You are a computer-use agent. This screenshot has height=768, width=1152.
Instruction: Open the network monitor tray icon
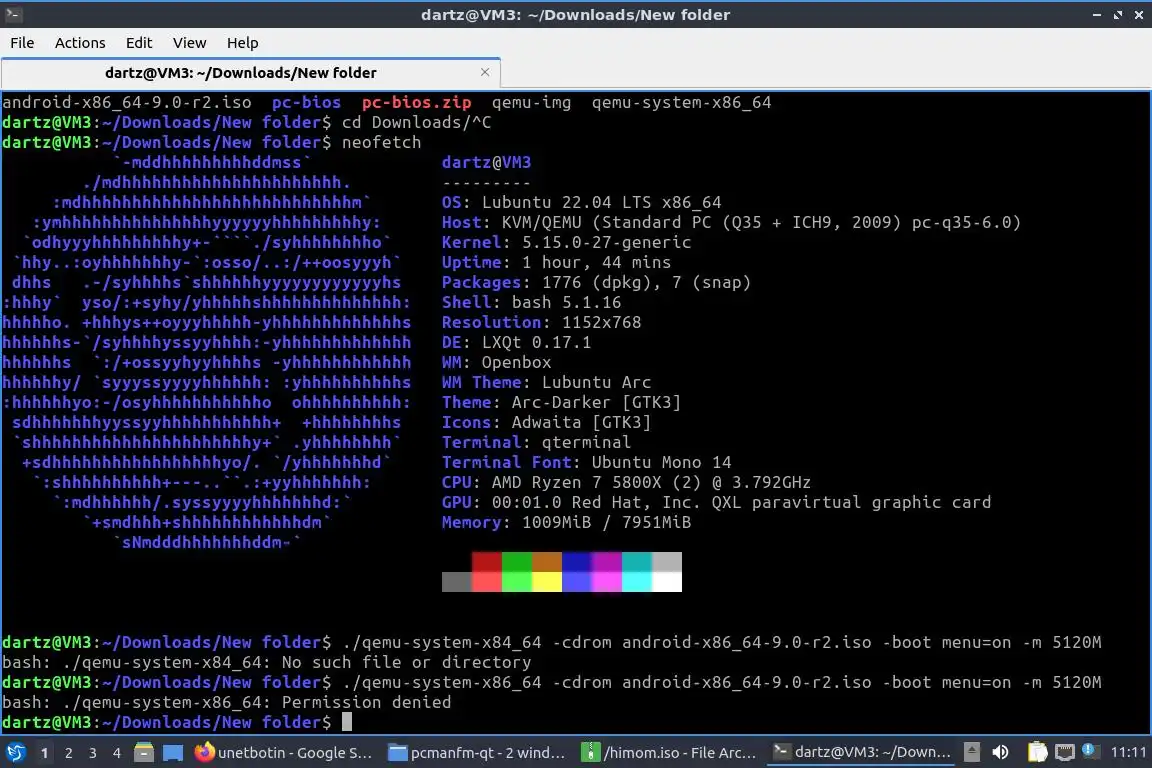(x=1064, y=752)
